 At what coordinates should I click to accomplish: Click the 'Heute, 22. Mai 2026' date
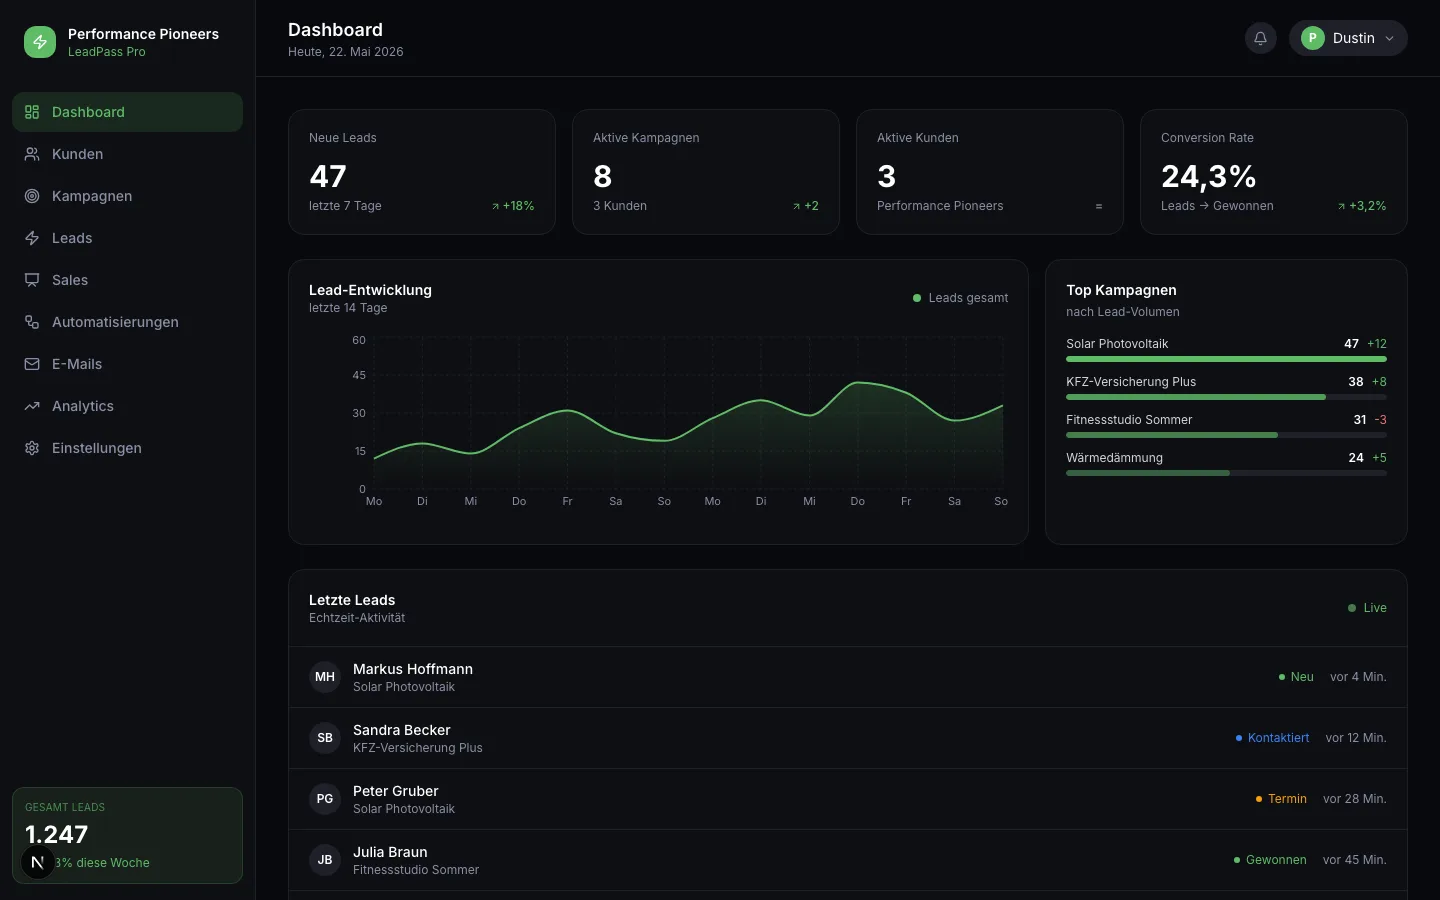pyautogui.click(x=346, y=52)
